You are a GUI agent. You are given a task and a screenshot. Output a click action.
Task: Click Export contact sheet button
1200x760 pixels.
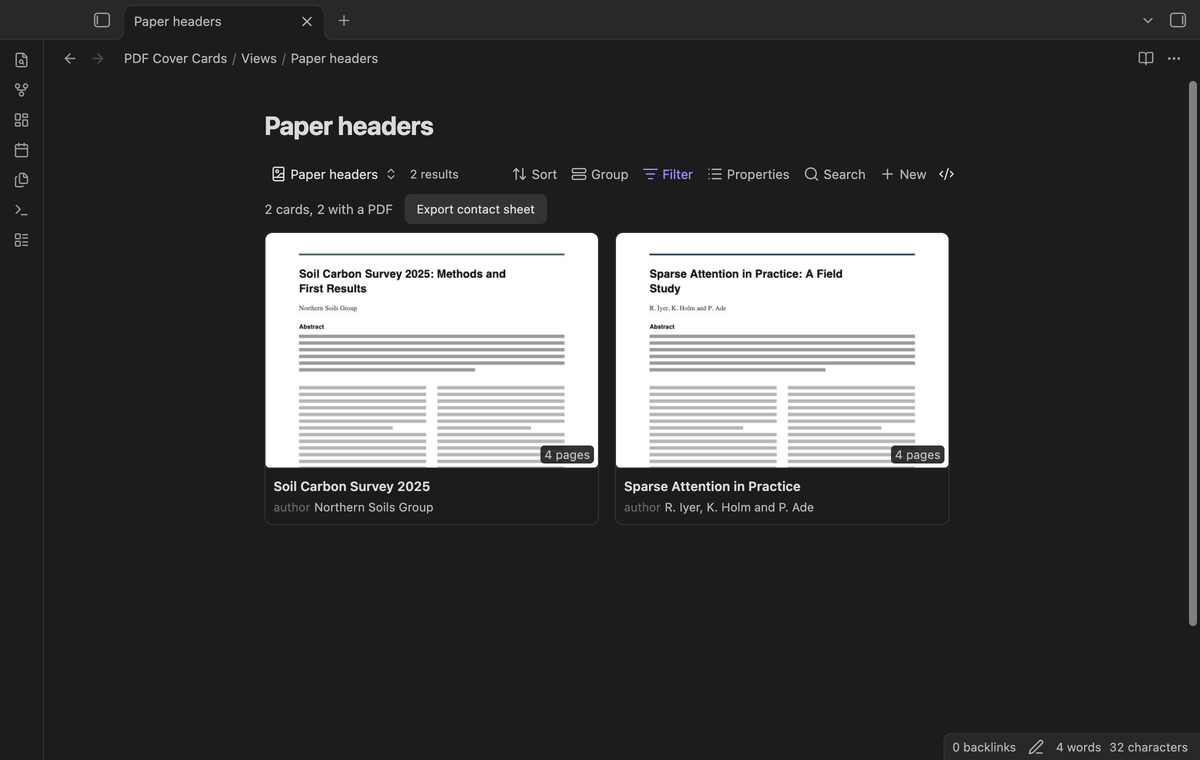476,209
